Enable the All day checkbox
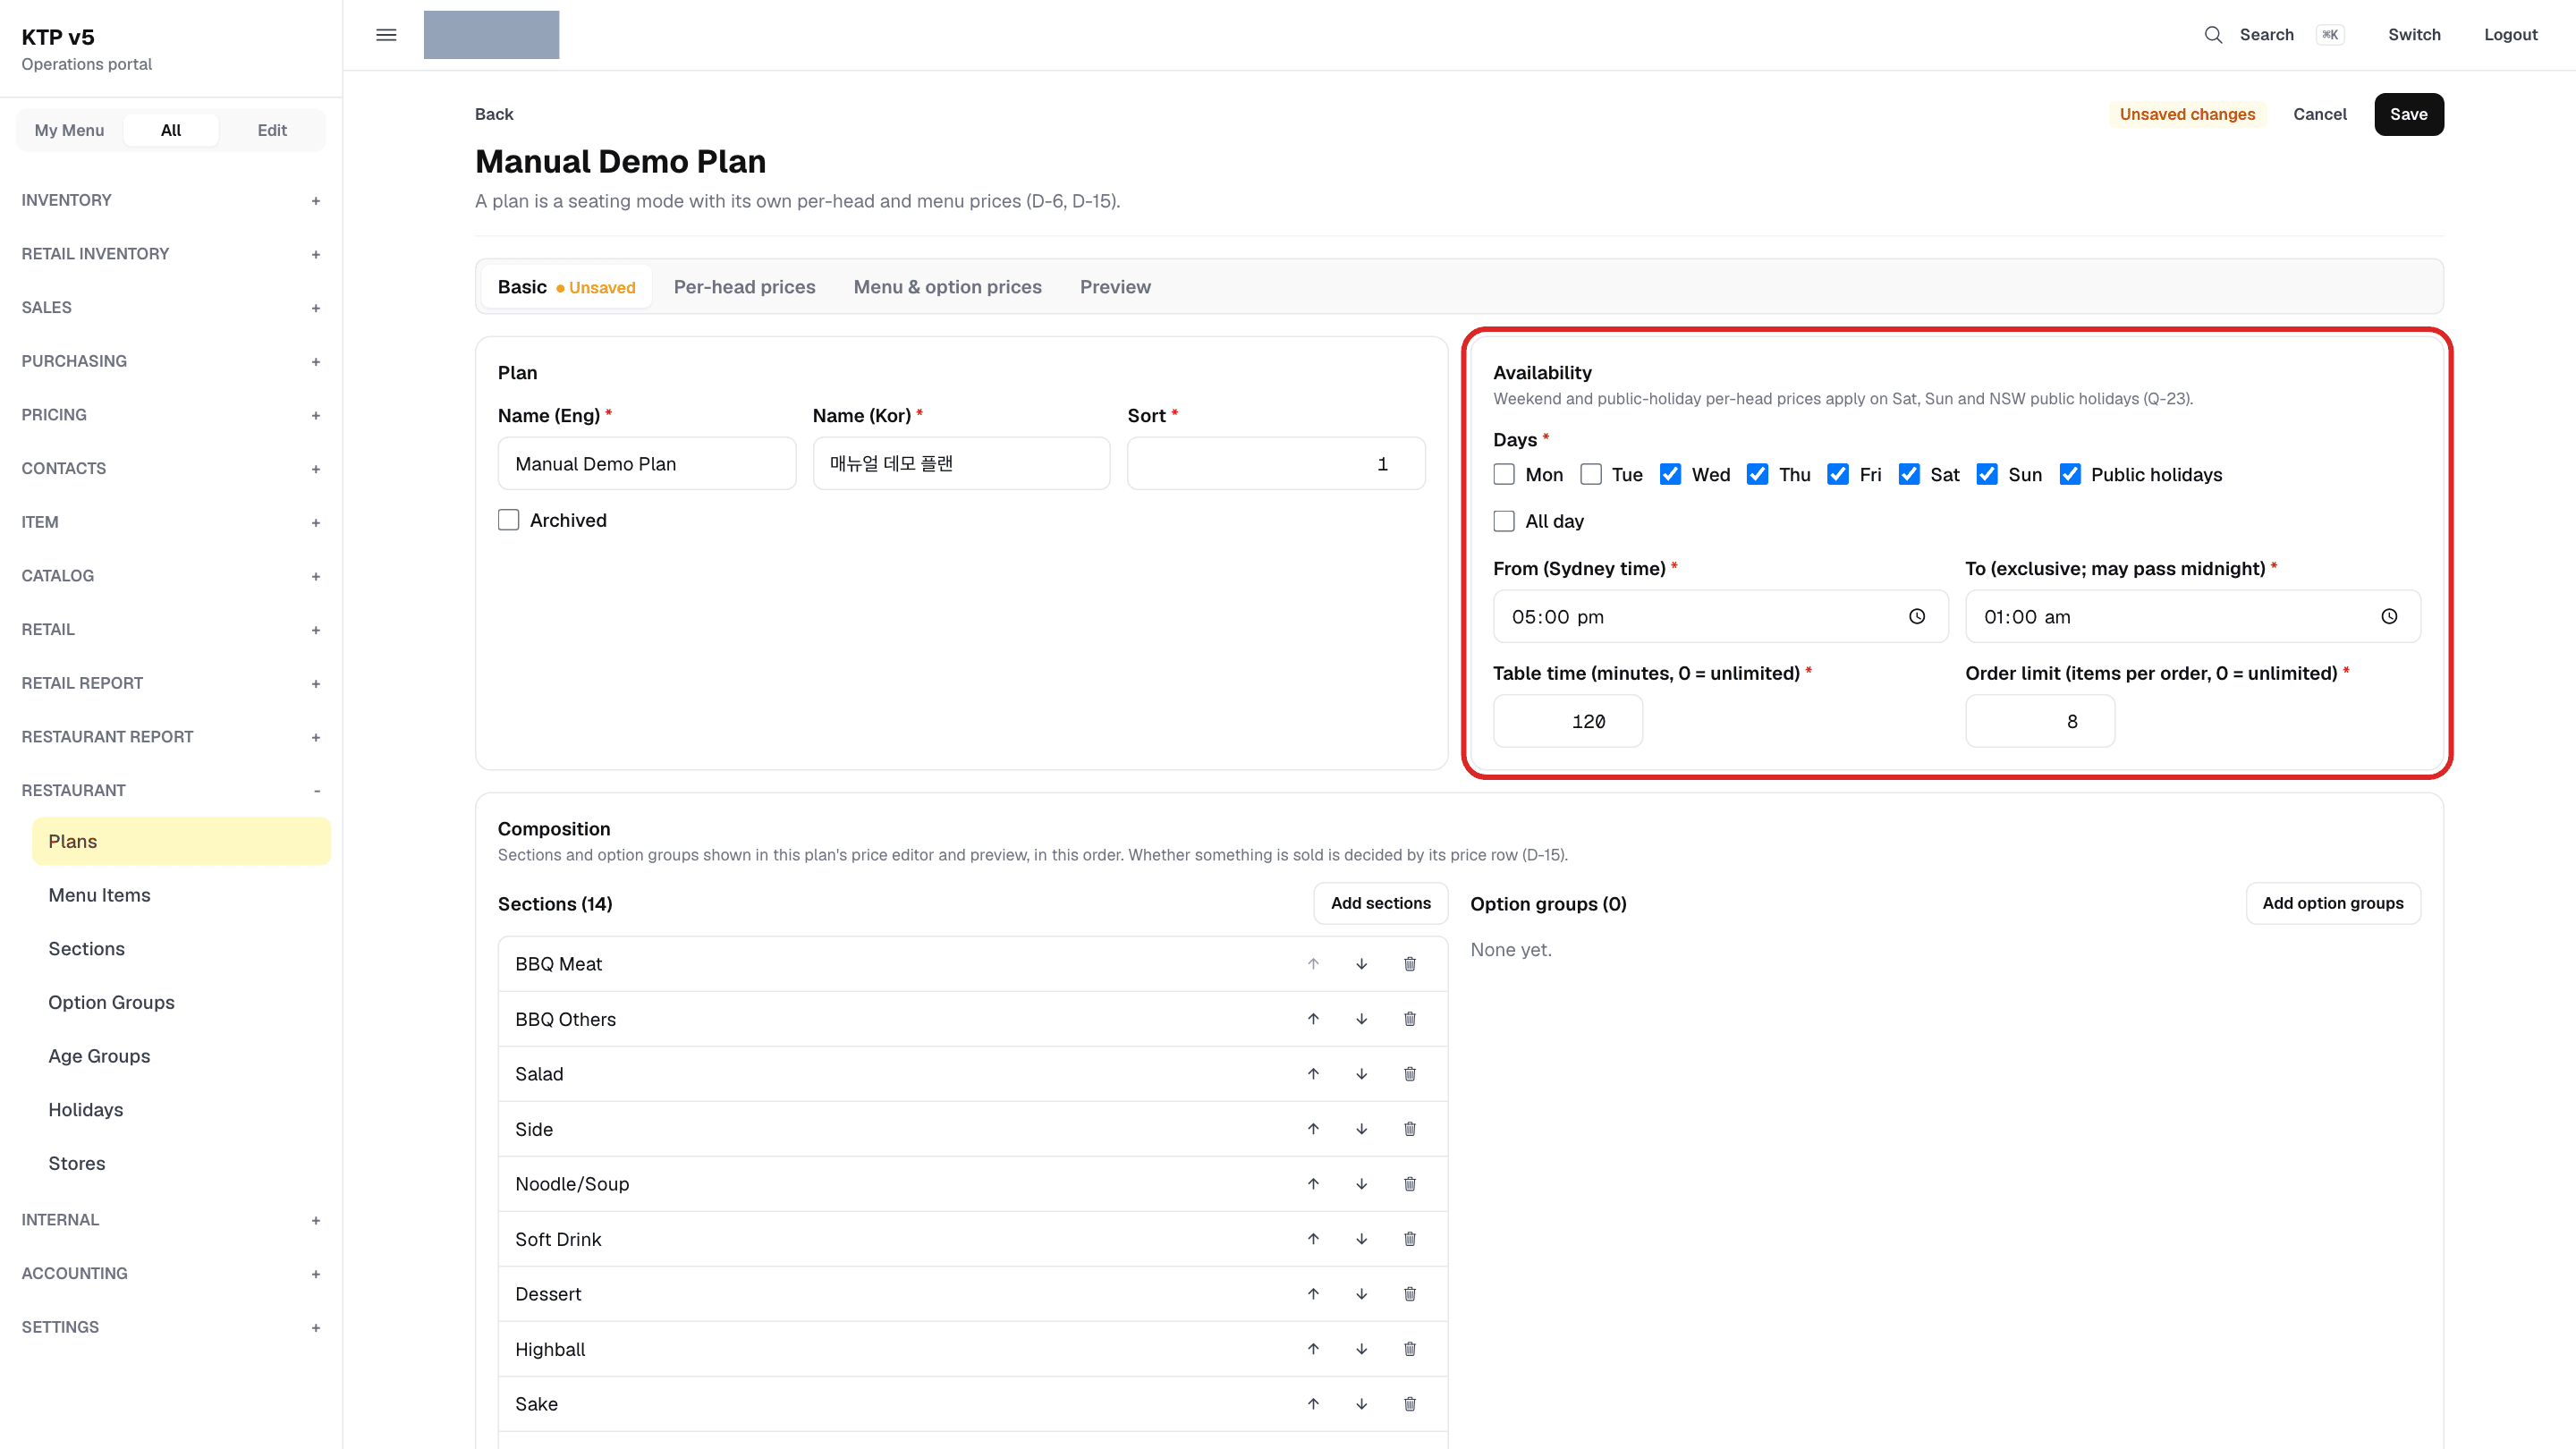2576x1449 pixels. (x=1503, y=521)
